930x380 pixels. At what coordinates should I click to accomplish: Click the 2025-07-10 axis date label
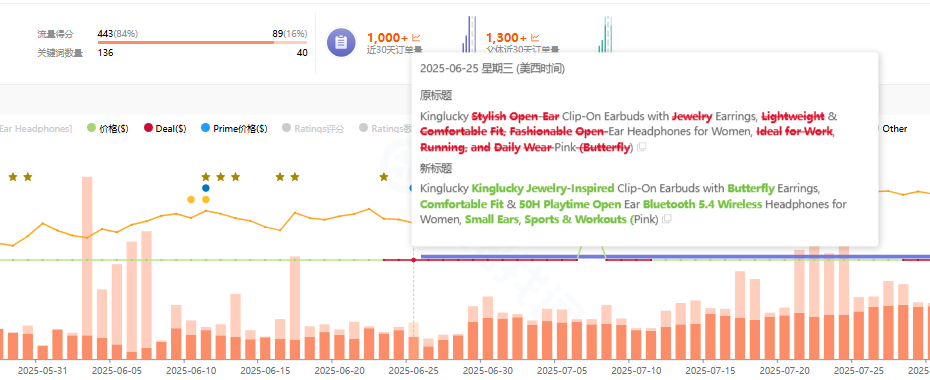click(x=636, y=371)
